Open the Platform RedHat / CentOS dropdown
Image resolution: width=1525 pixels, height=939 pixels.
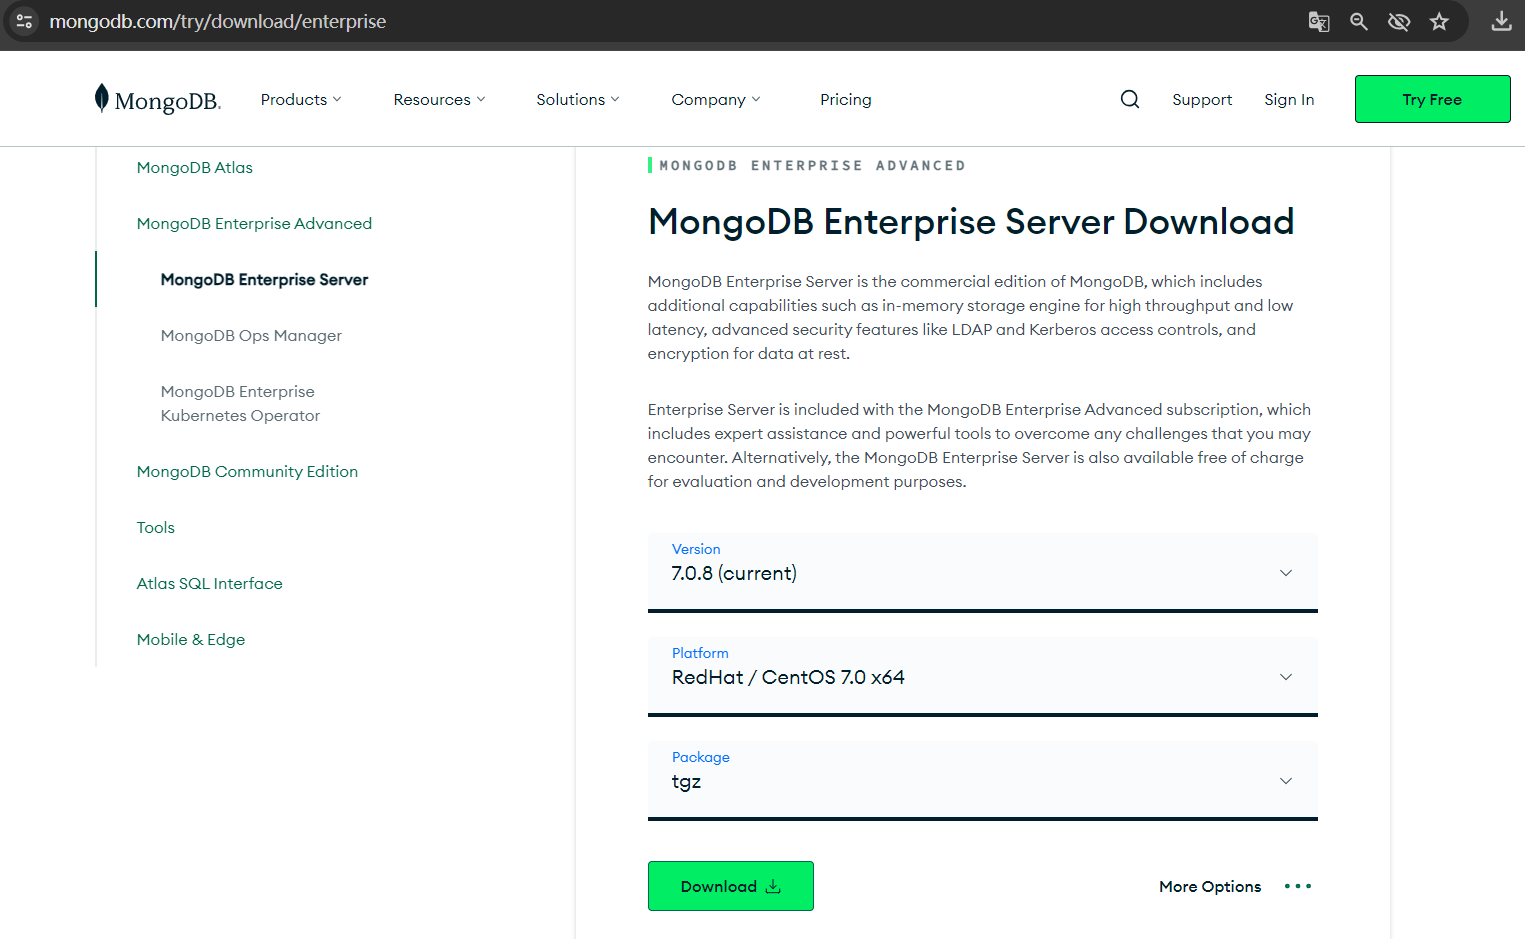[983, 676]
